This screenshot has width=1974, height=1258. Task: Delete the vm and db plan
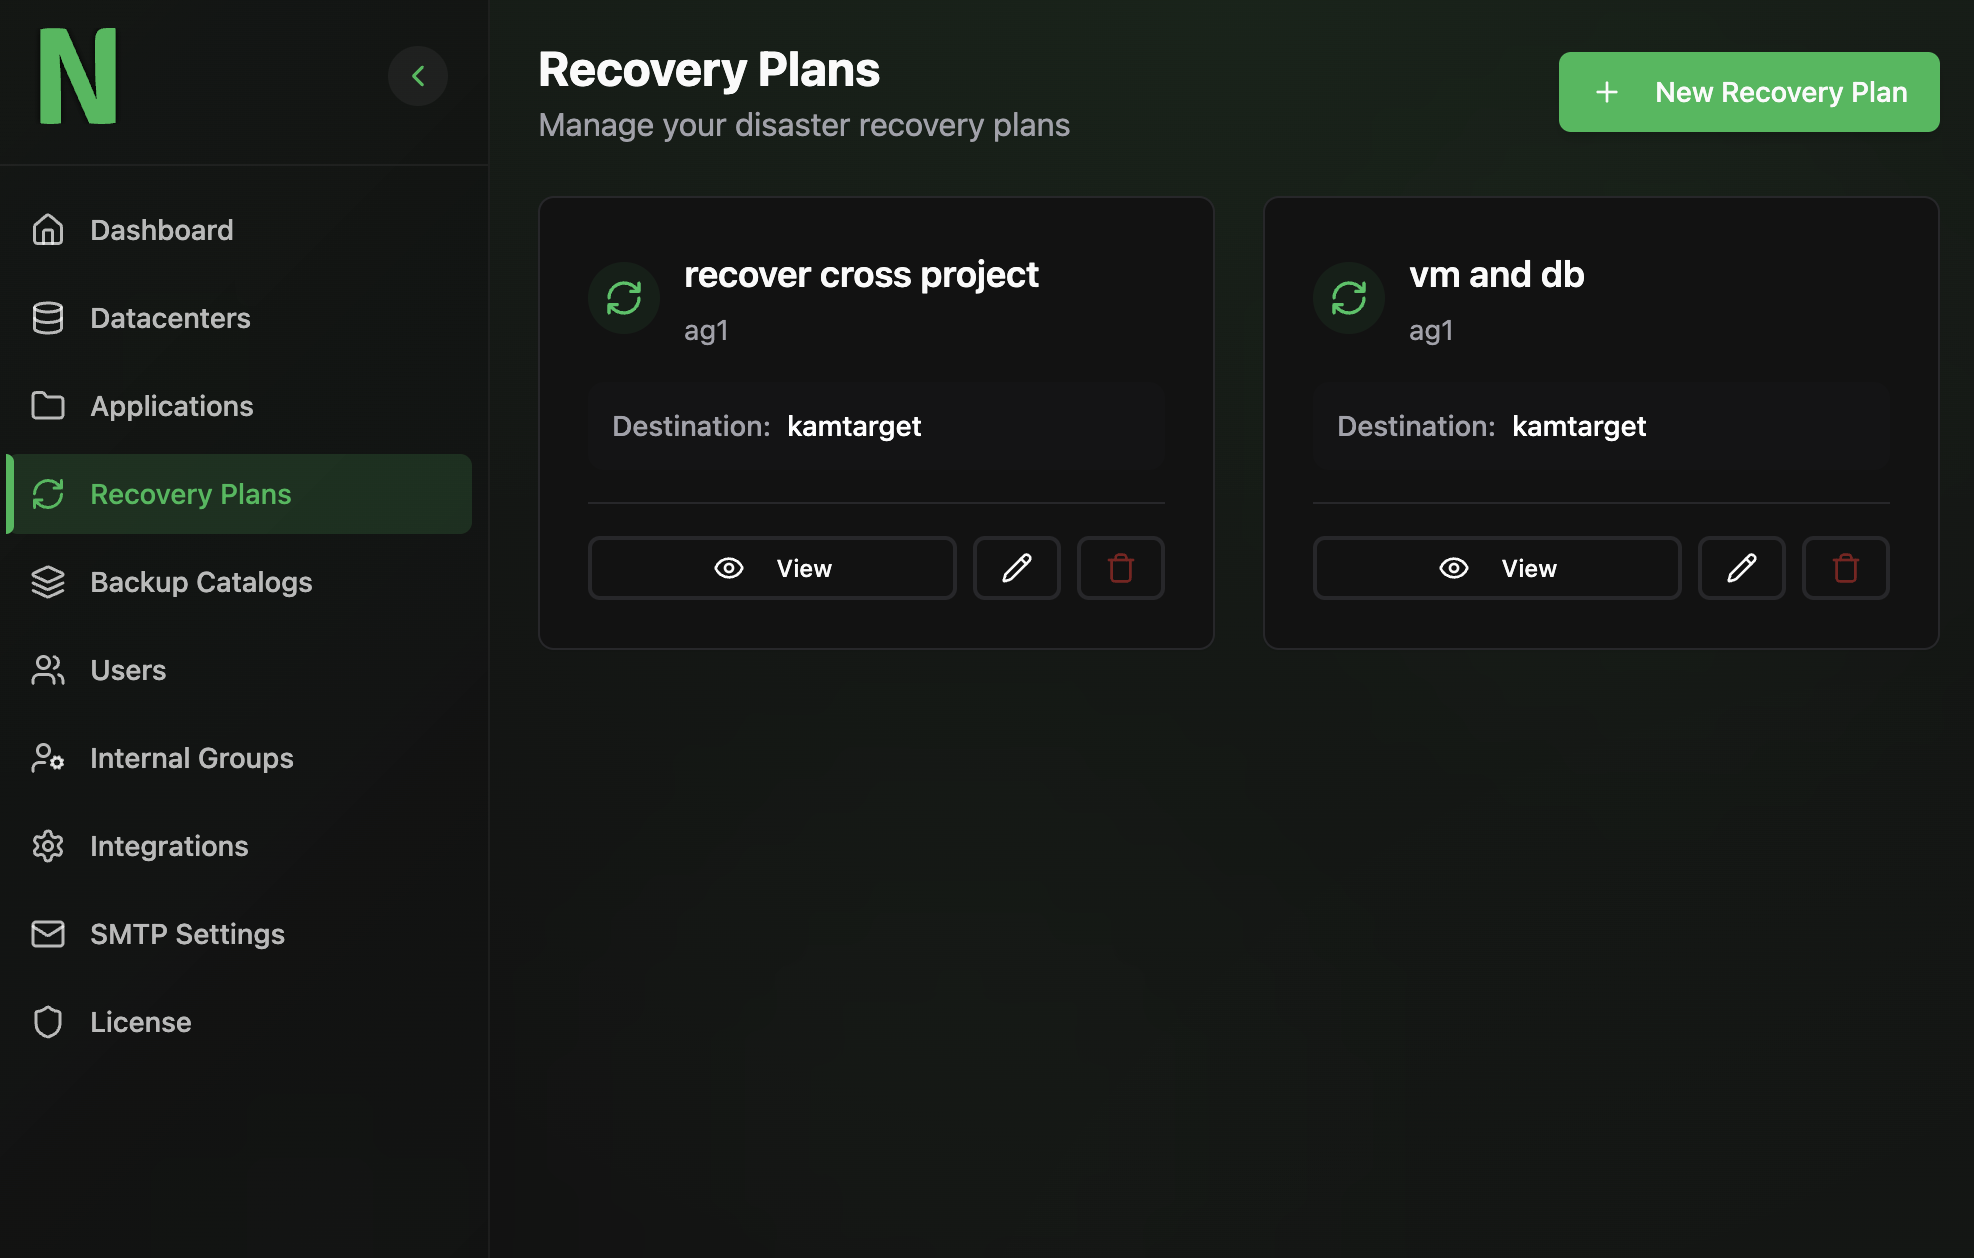pos(1845,568)
